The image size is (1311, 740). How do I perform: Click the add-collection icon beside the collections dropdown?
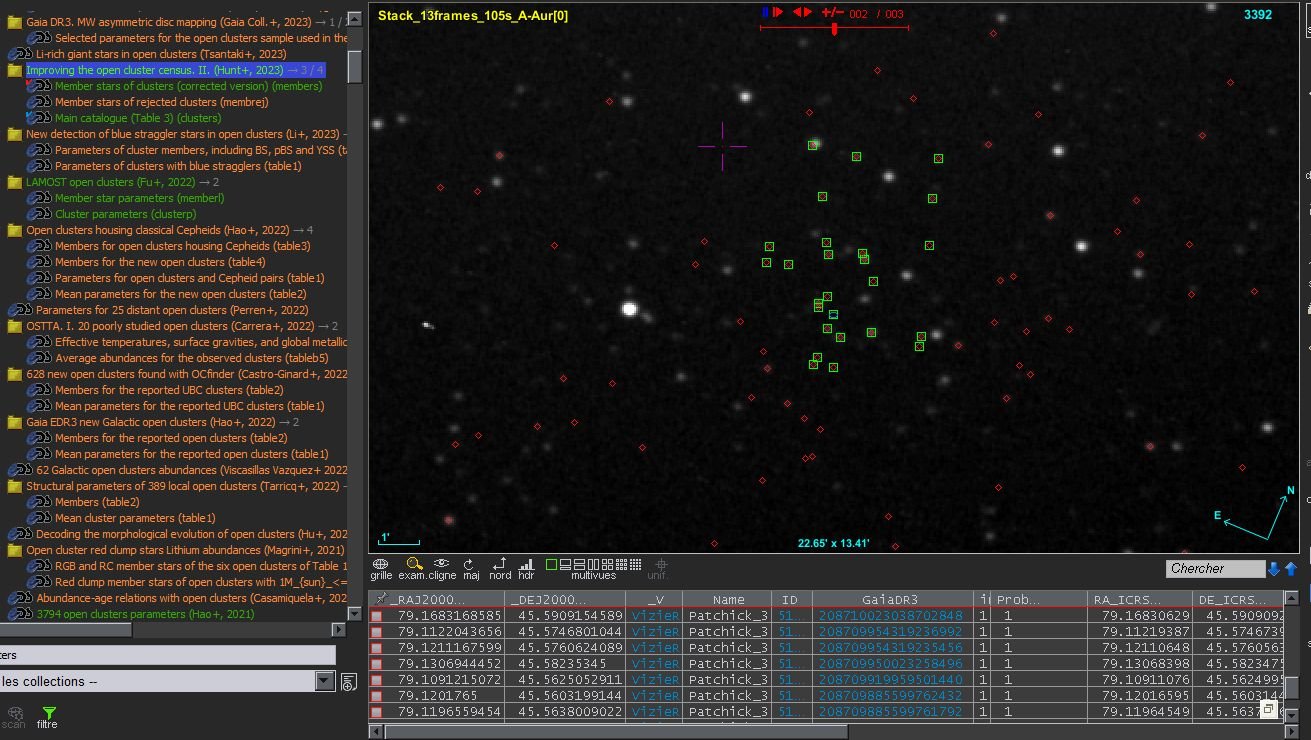[x=348, y=682]
